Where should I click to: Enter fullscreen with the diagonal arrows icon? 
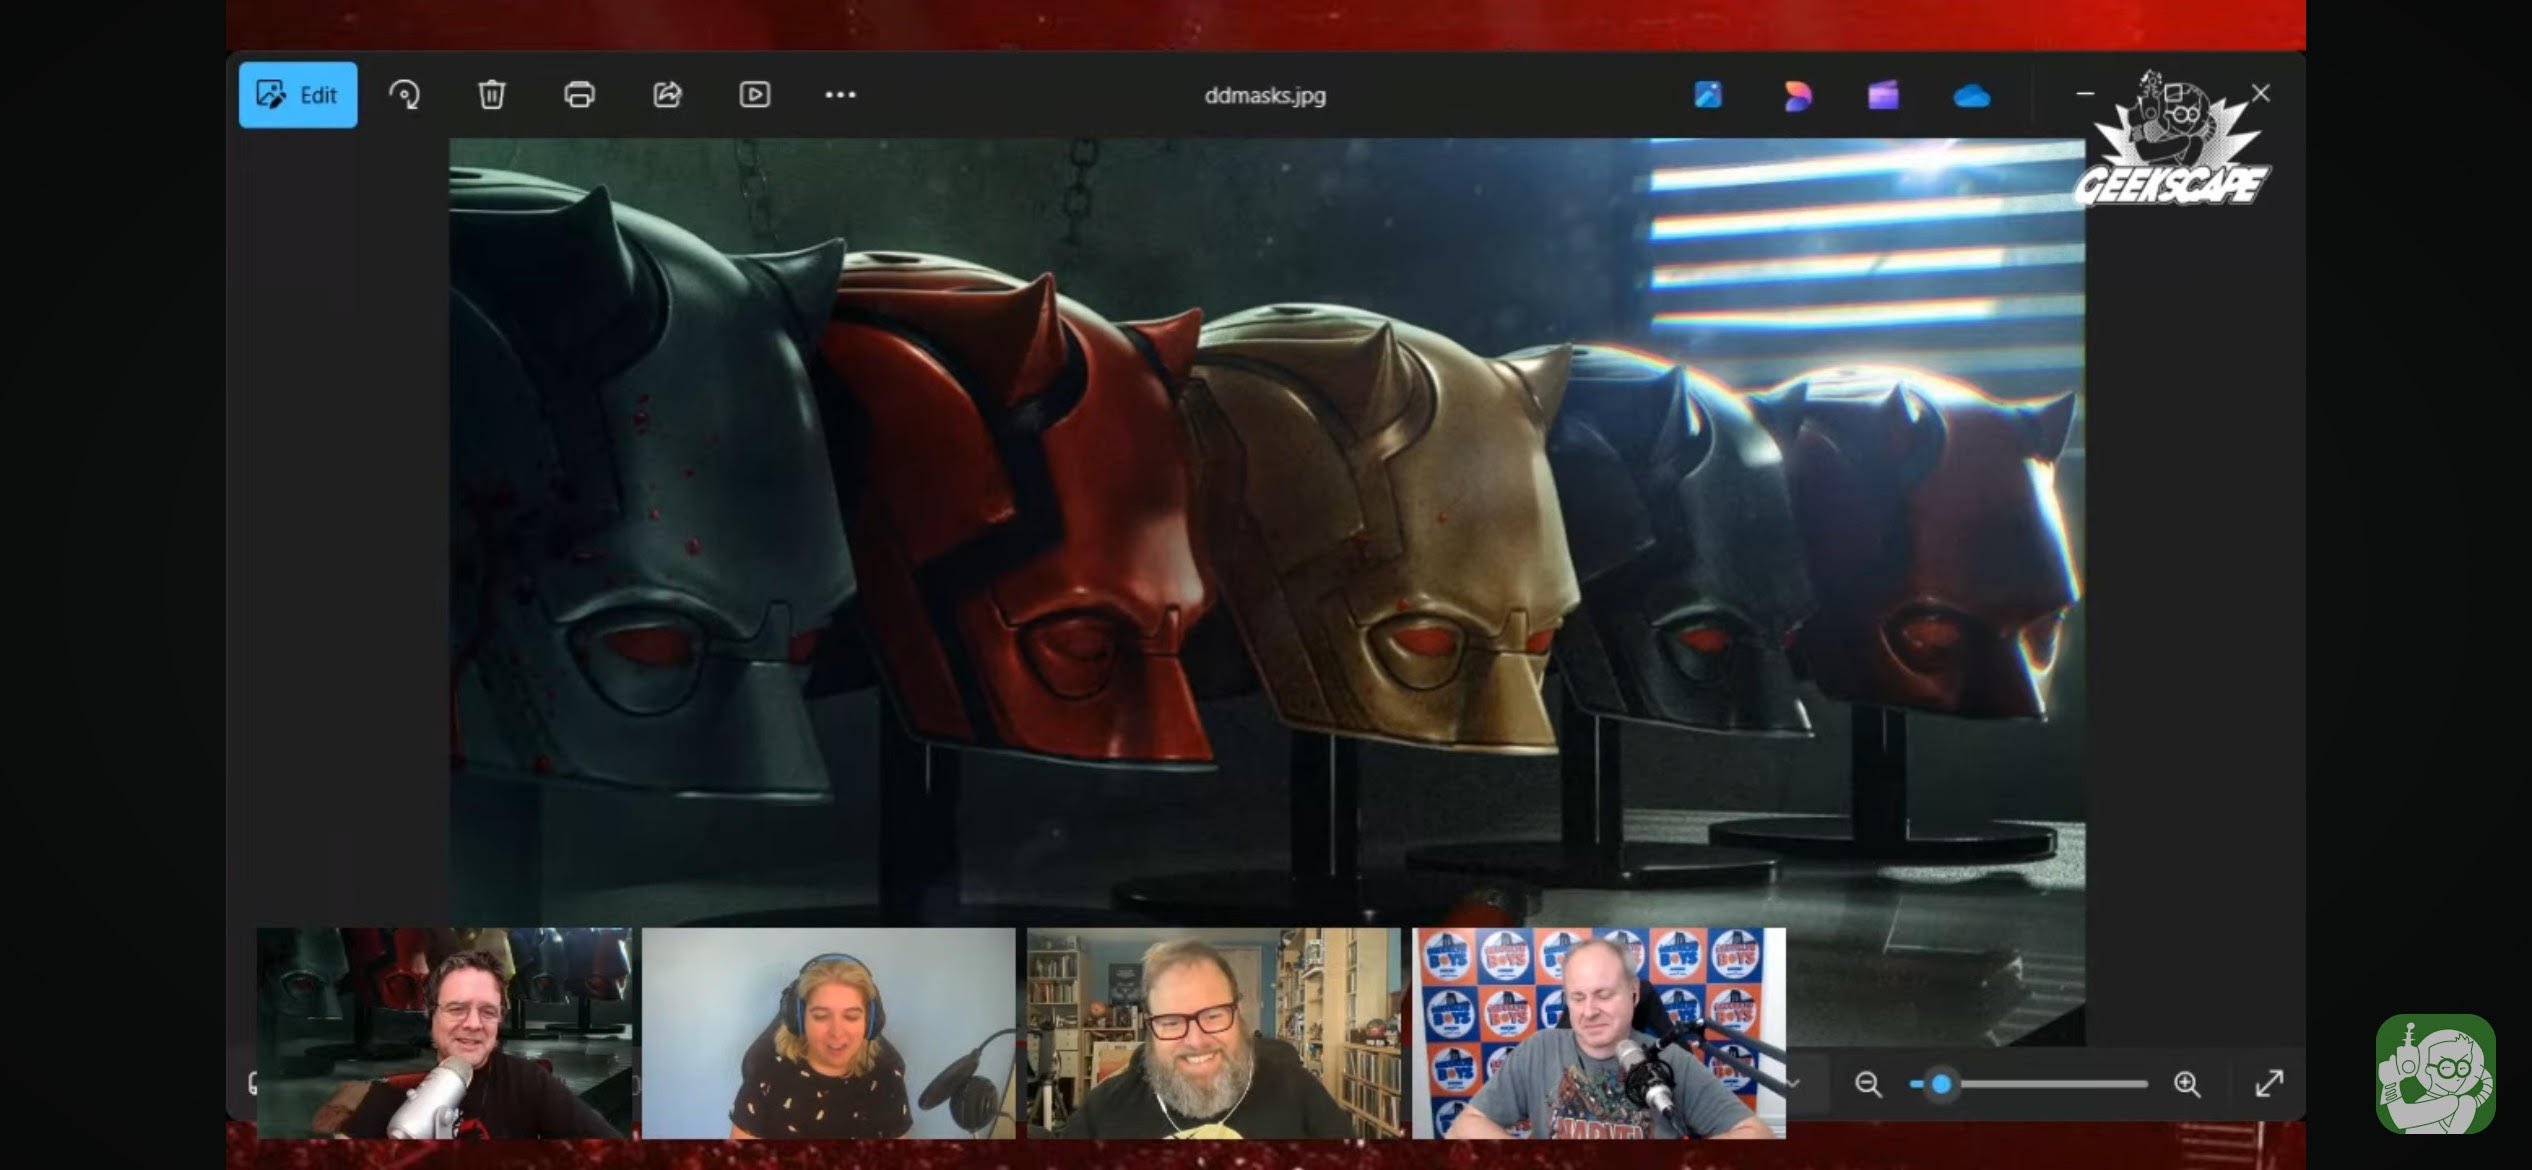tap(2269, 1083)
